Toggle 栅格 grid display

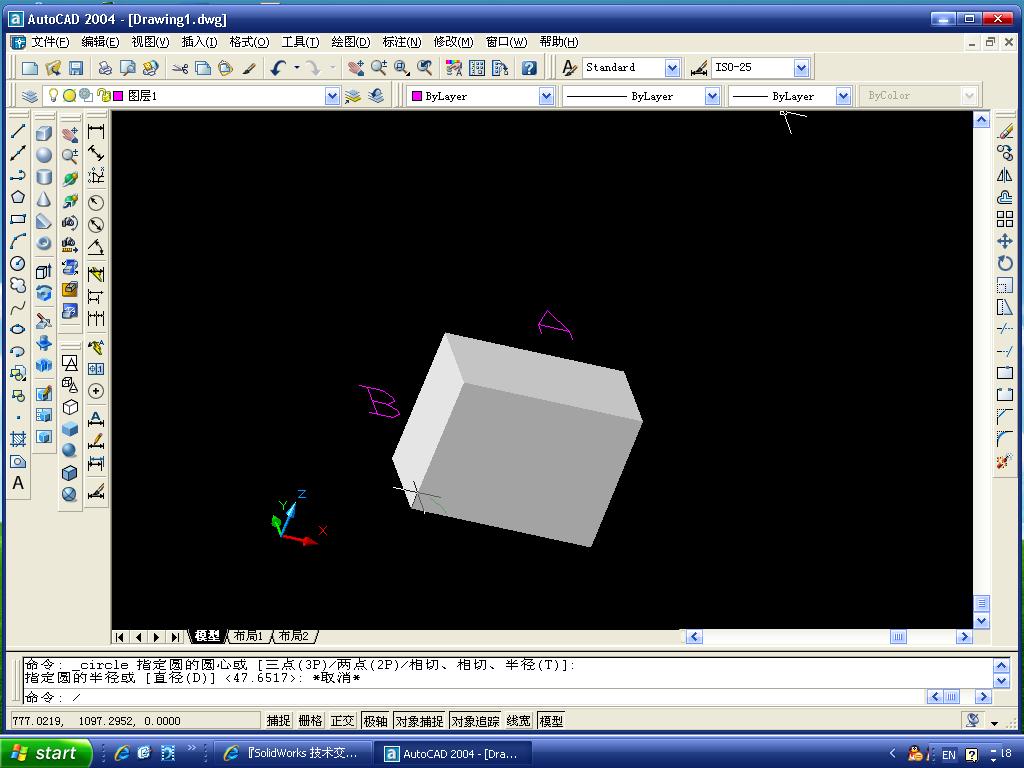tap(310, 721)
